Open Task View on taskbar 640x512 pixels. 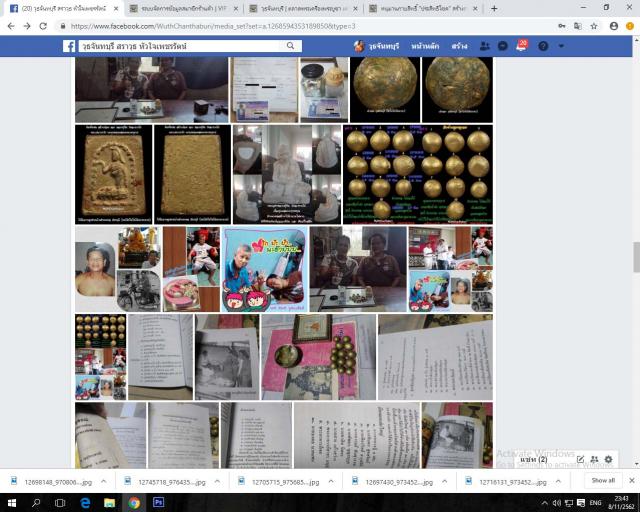pos(60,503)
